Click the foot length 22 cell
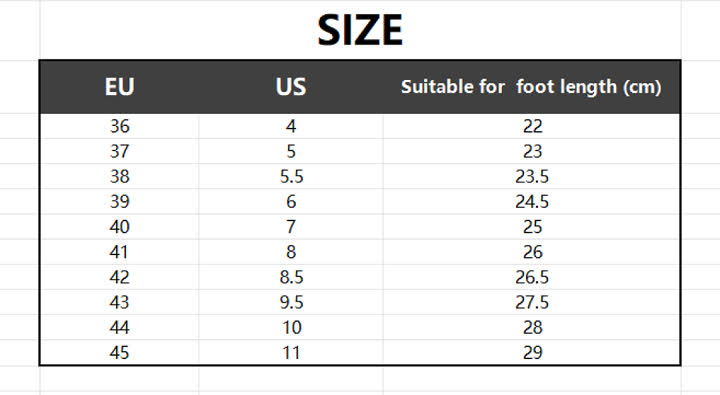Viewport: 720px width, 395px height. 532,126
